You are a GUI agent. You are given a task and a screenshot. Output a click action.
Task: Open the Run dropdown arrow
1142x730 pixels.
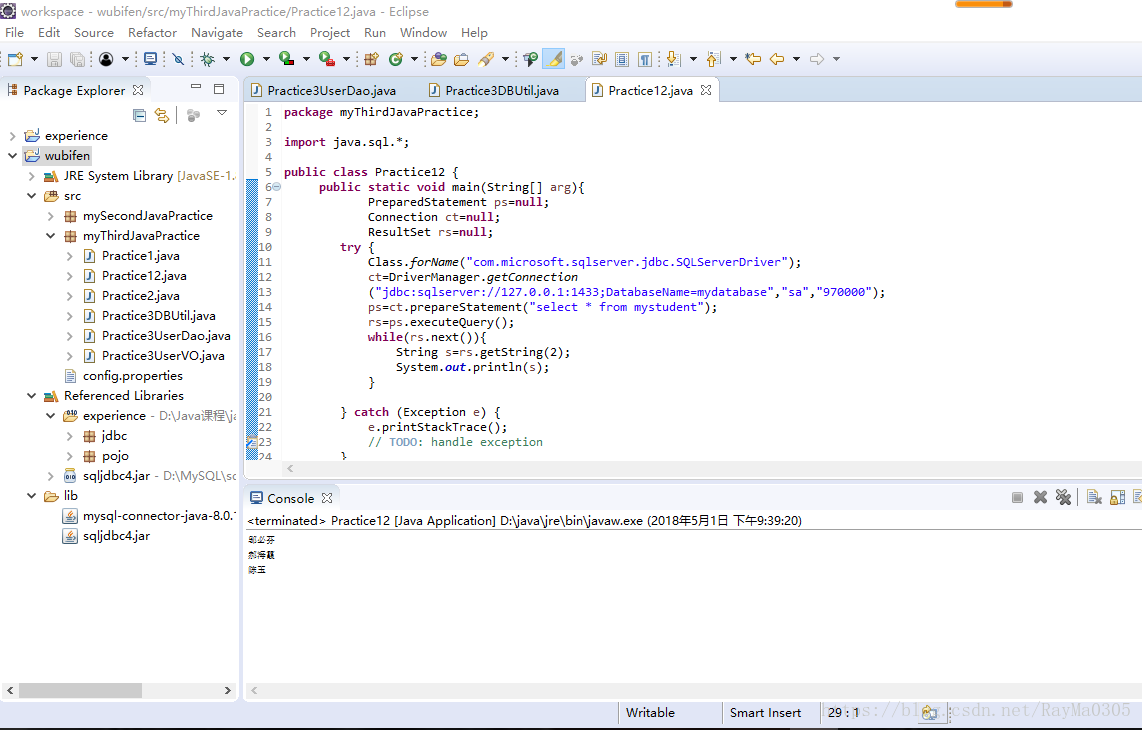[x=266, y=59]
